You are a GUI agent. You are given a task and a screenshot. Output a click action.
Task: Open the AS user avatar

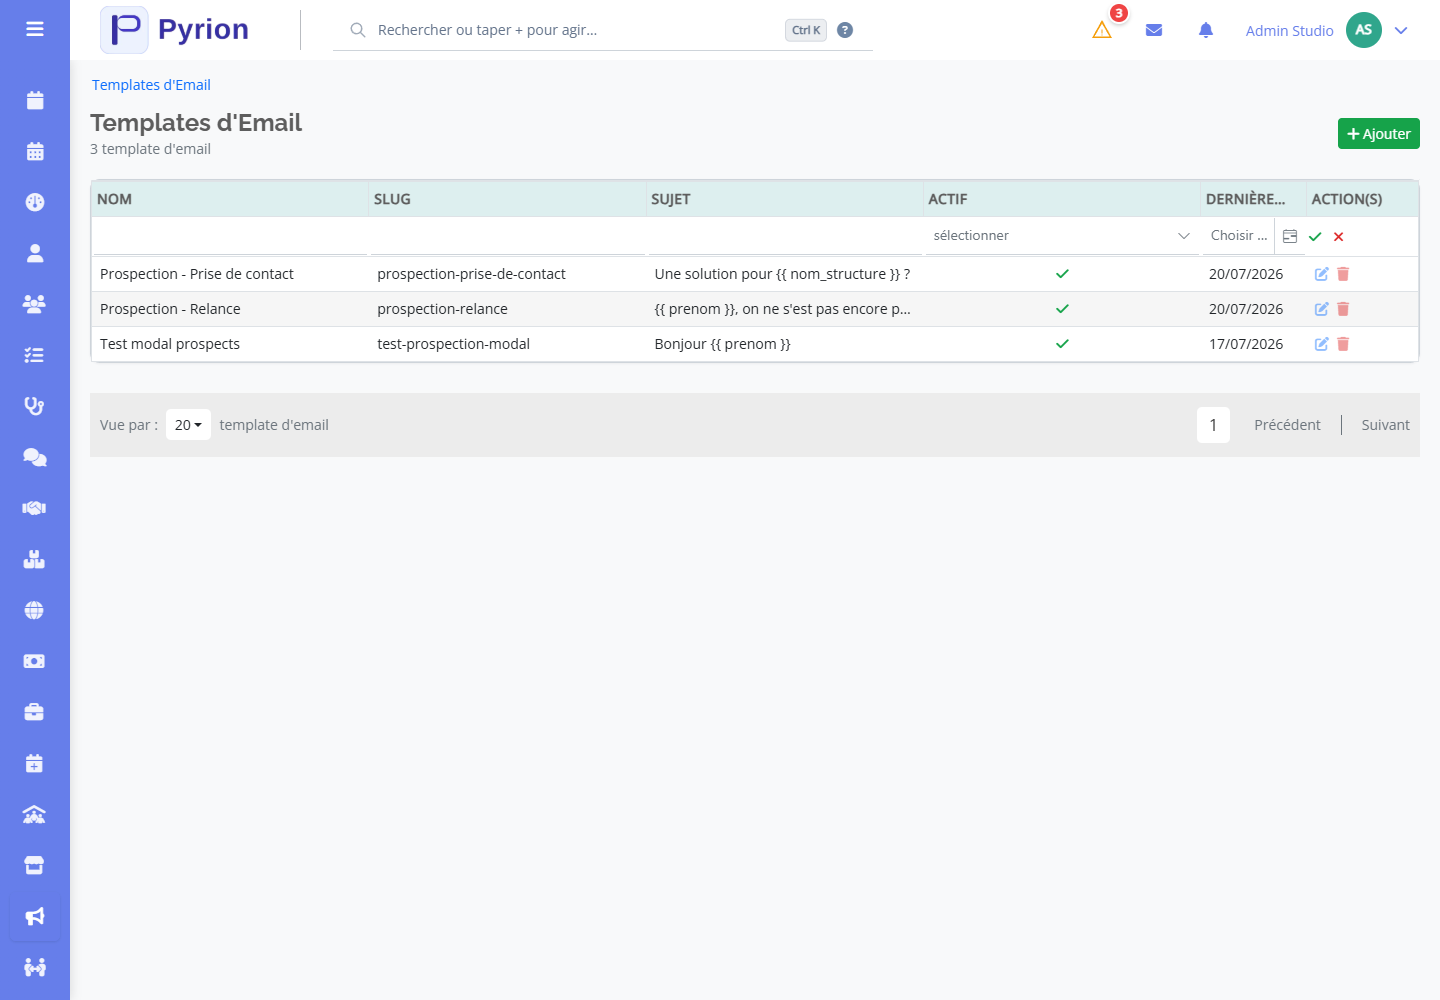pyautogui.click(x=1364, y=30)
